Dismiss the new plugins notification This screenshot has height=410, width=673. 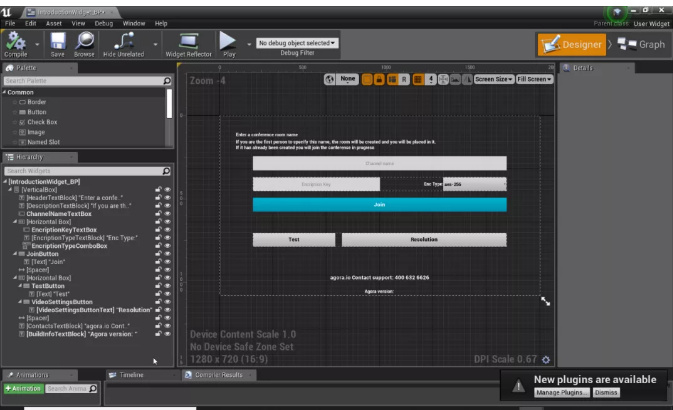click(x=606, y=392)
